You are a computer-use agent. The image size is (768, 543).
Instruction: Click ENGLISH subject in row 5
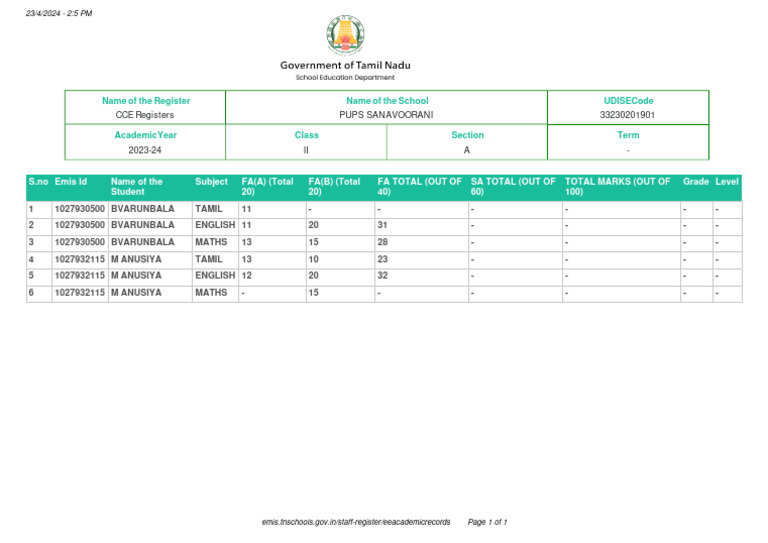[215, 276]
